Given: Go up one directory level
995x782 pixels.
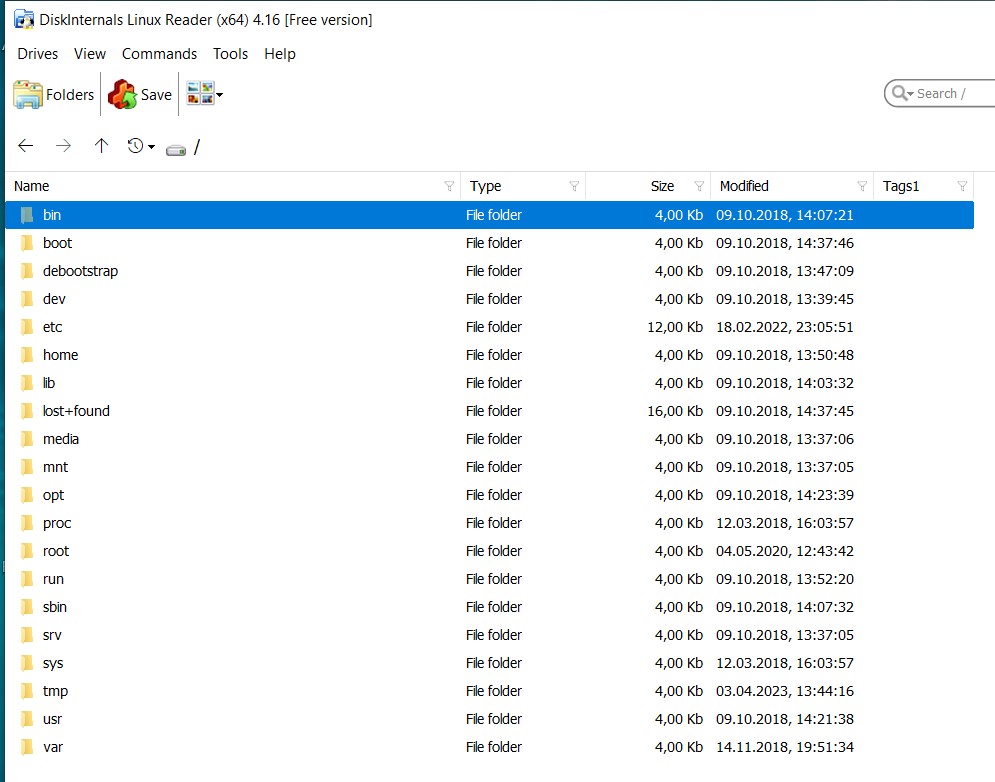Looking at the screenshot, I should point(101,146).
